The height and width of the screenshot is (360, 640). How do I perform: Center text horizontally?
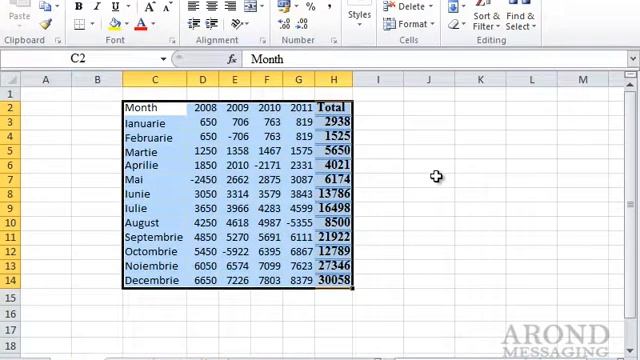pyautogui.click(x=212, y=6)
